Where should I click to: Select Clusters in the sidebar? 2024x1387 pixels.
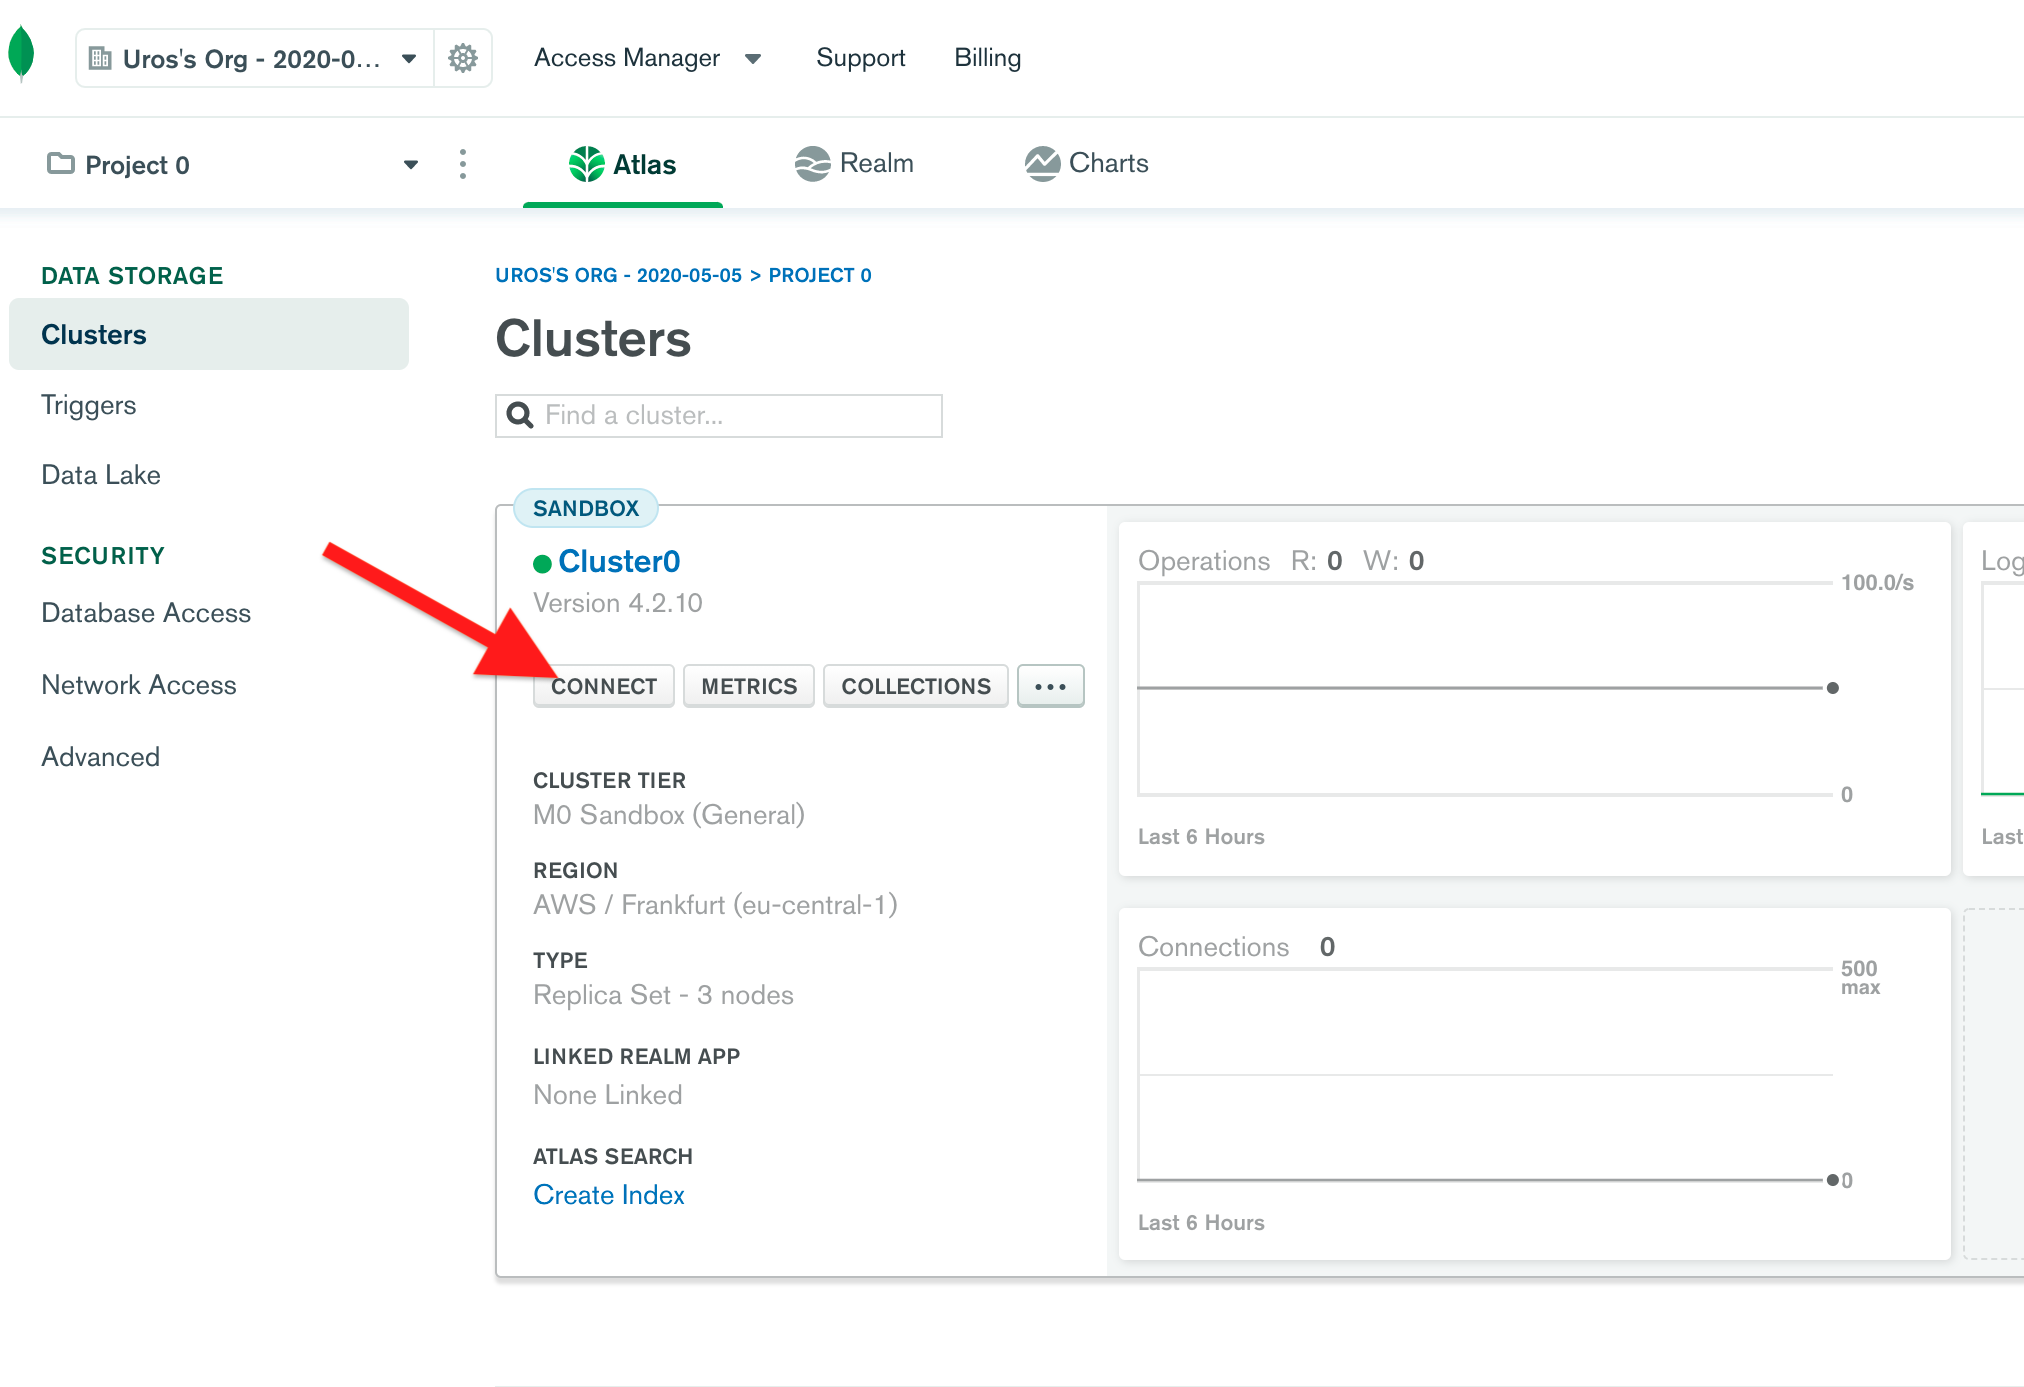point(209,334)
